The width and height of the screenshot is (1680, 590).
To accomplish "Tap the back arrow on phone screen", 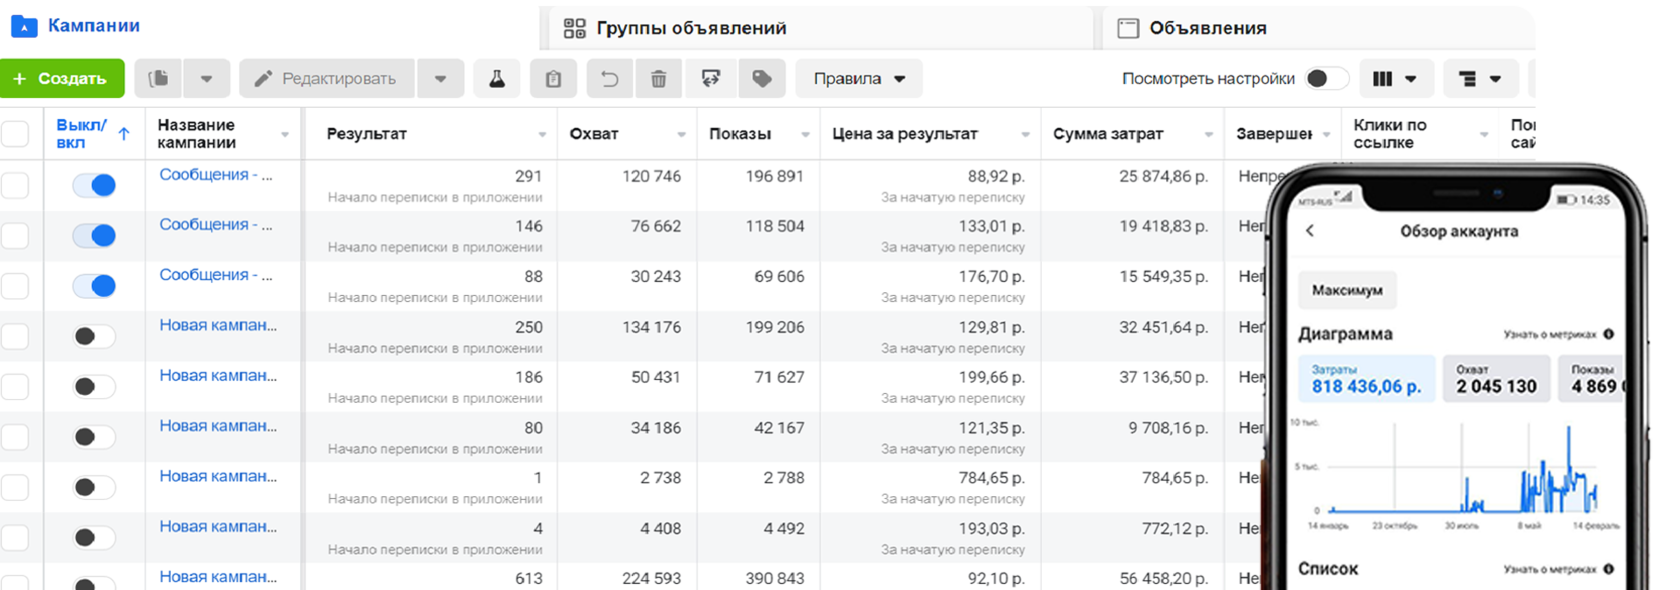I will [x=1310, y=231].
